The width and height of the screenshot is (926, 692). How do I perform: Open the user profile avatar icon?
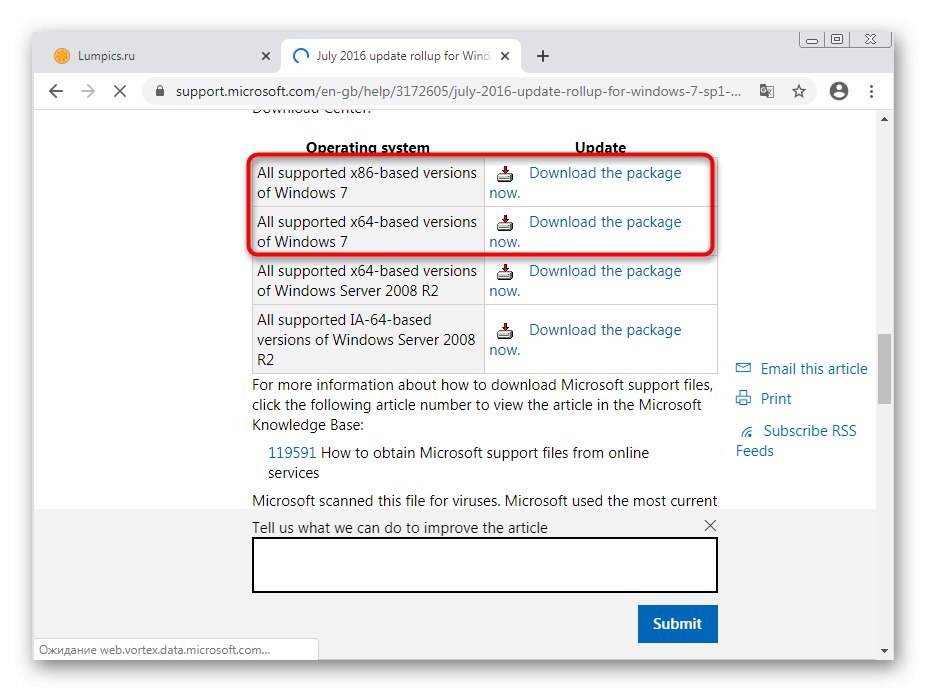pos(839,91)
